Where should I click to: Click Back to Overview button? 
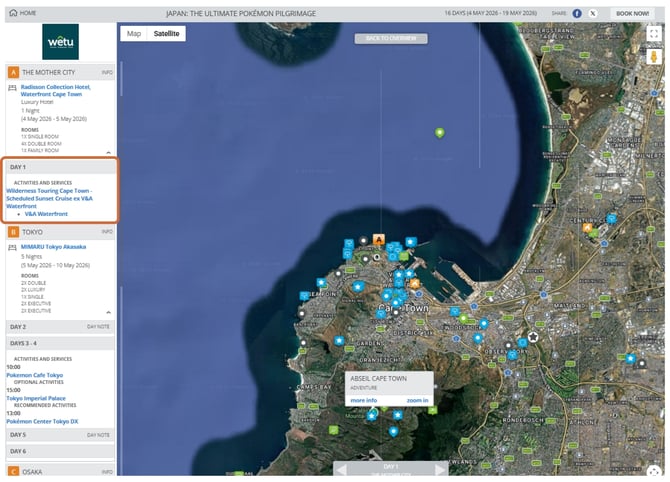[391, 38]
